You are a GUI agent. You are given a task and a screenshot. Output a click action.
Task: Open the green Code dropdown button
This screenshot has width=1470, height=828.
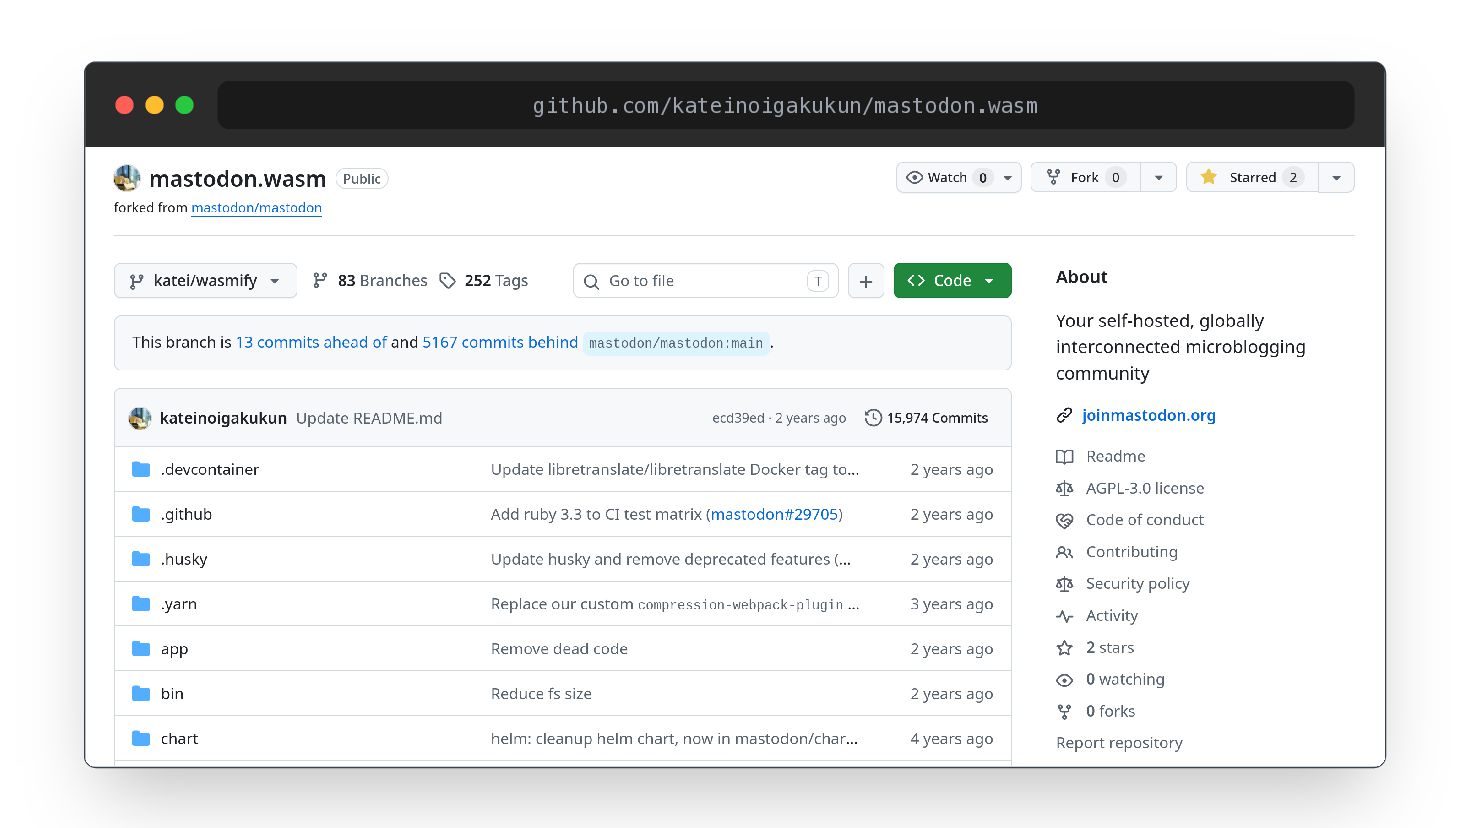952,281
